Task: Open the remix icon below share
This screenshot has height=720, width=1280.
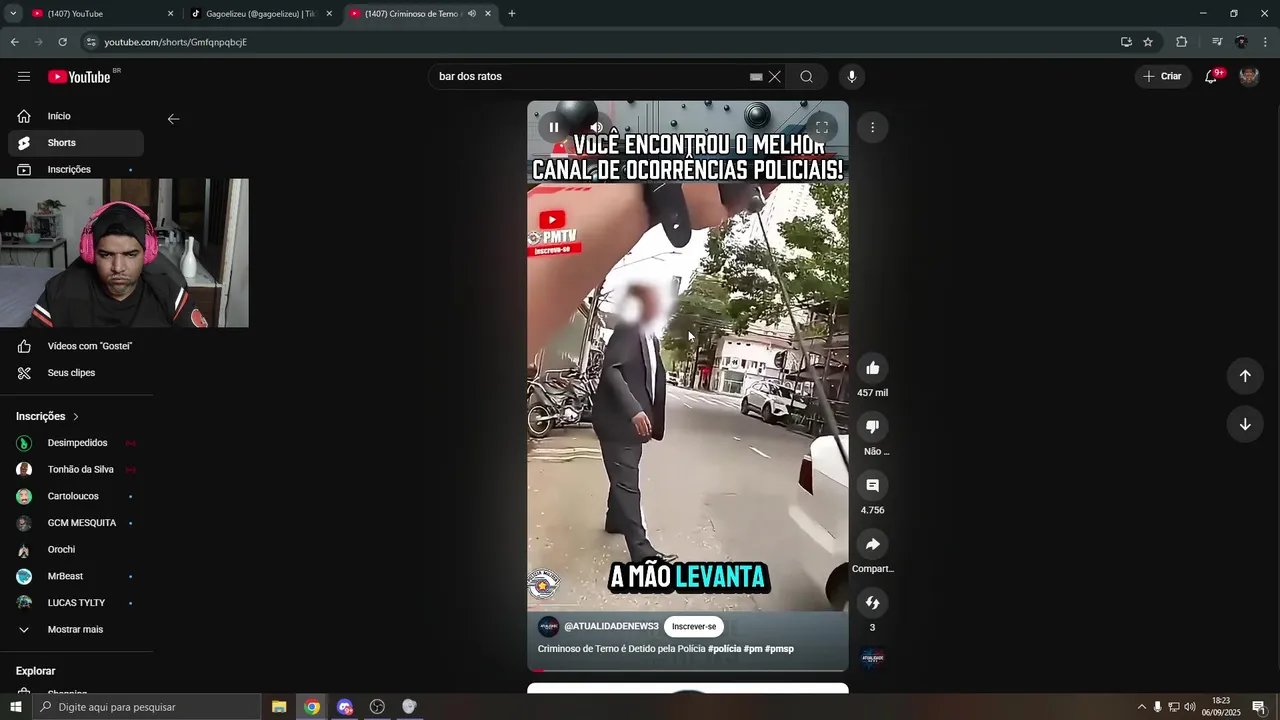Action: (872, 602)
